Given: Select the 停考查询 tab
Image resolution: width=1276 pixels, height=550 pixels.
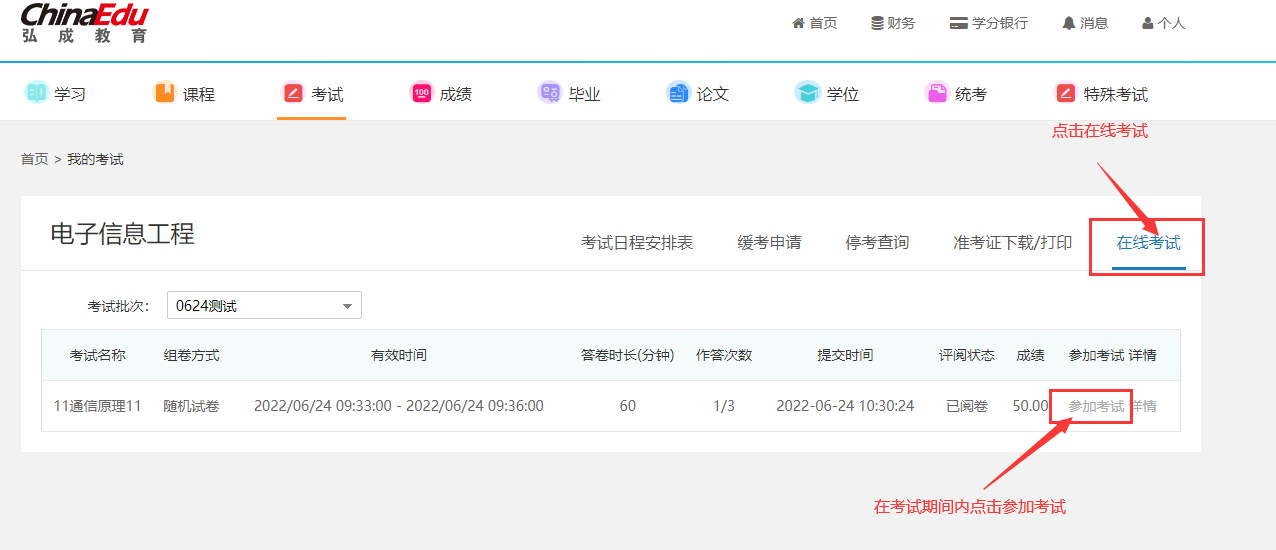Looking at the screenshot, I should [x=877, y=243].
